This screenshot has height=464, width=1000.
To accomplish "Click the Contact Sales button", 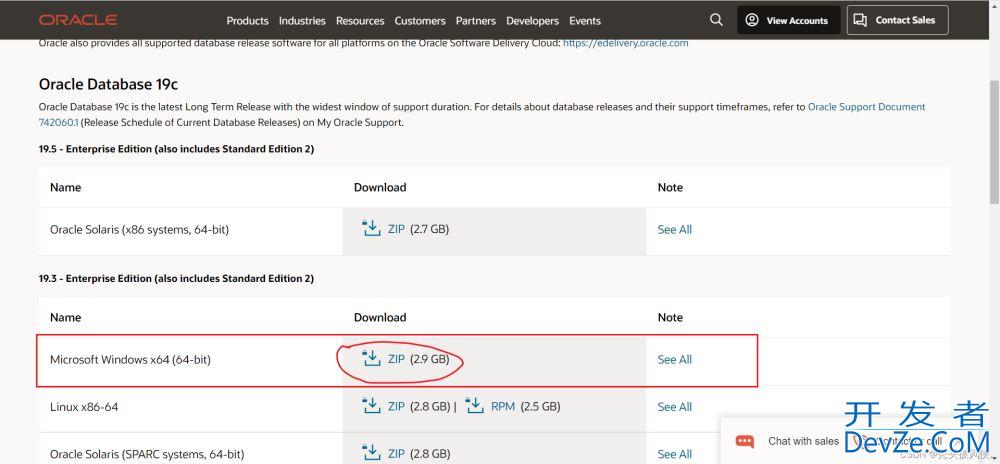I will point(897,20).
